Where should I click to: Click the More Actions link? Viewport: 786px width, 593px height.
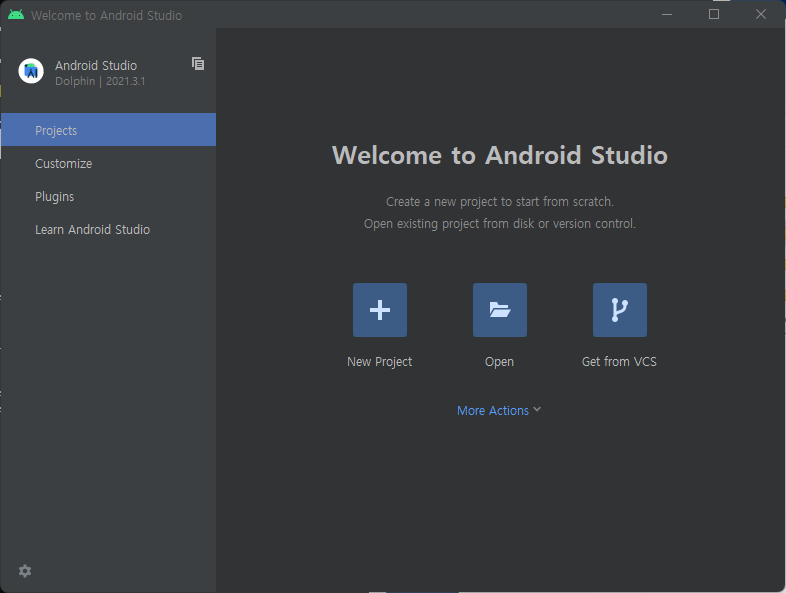coord(492,411)
